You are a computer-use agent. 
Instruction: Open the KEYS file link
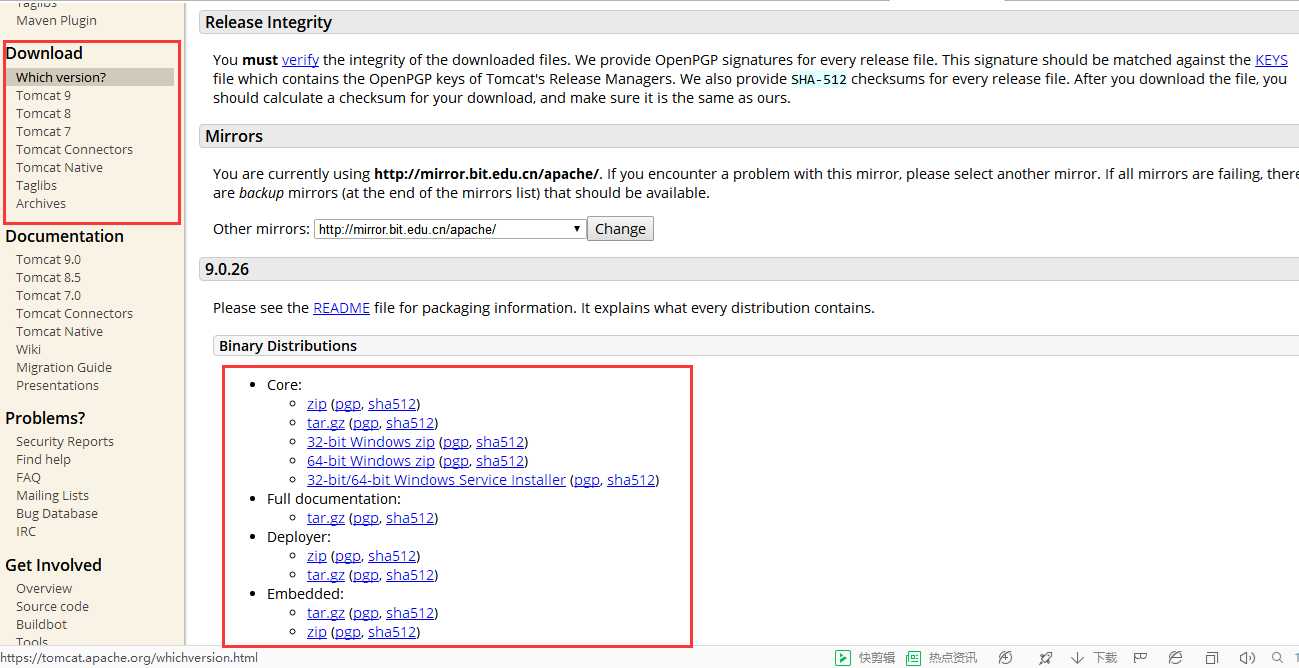pyautogui.click(x=1271, y=60)
